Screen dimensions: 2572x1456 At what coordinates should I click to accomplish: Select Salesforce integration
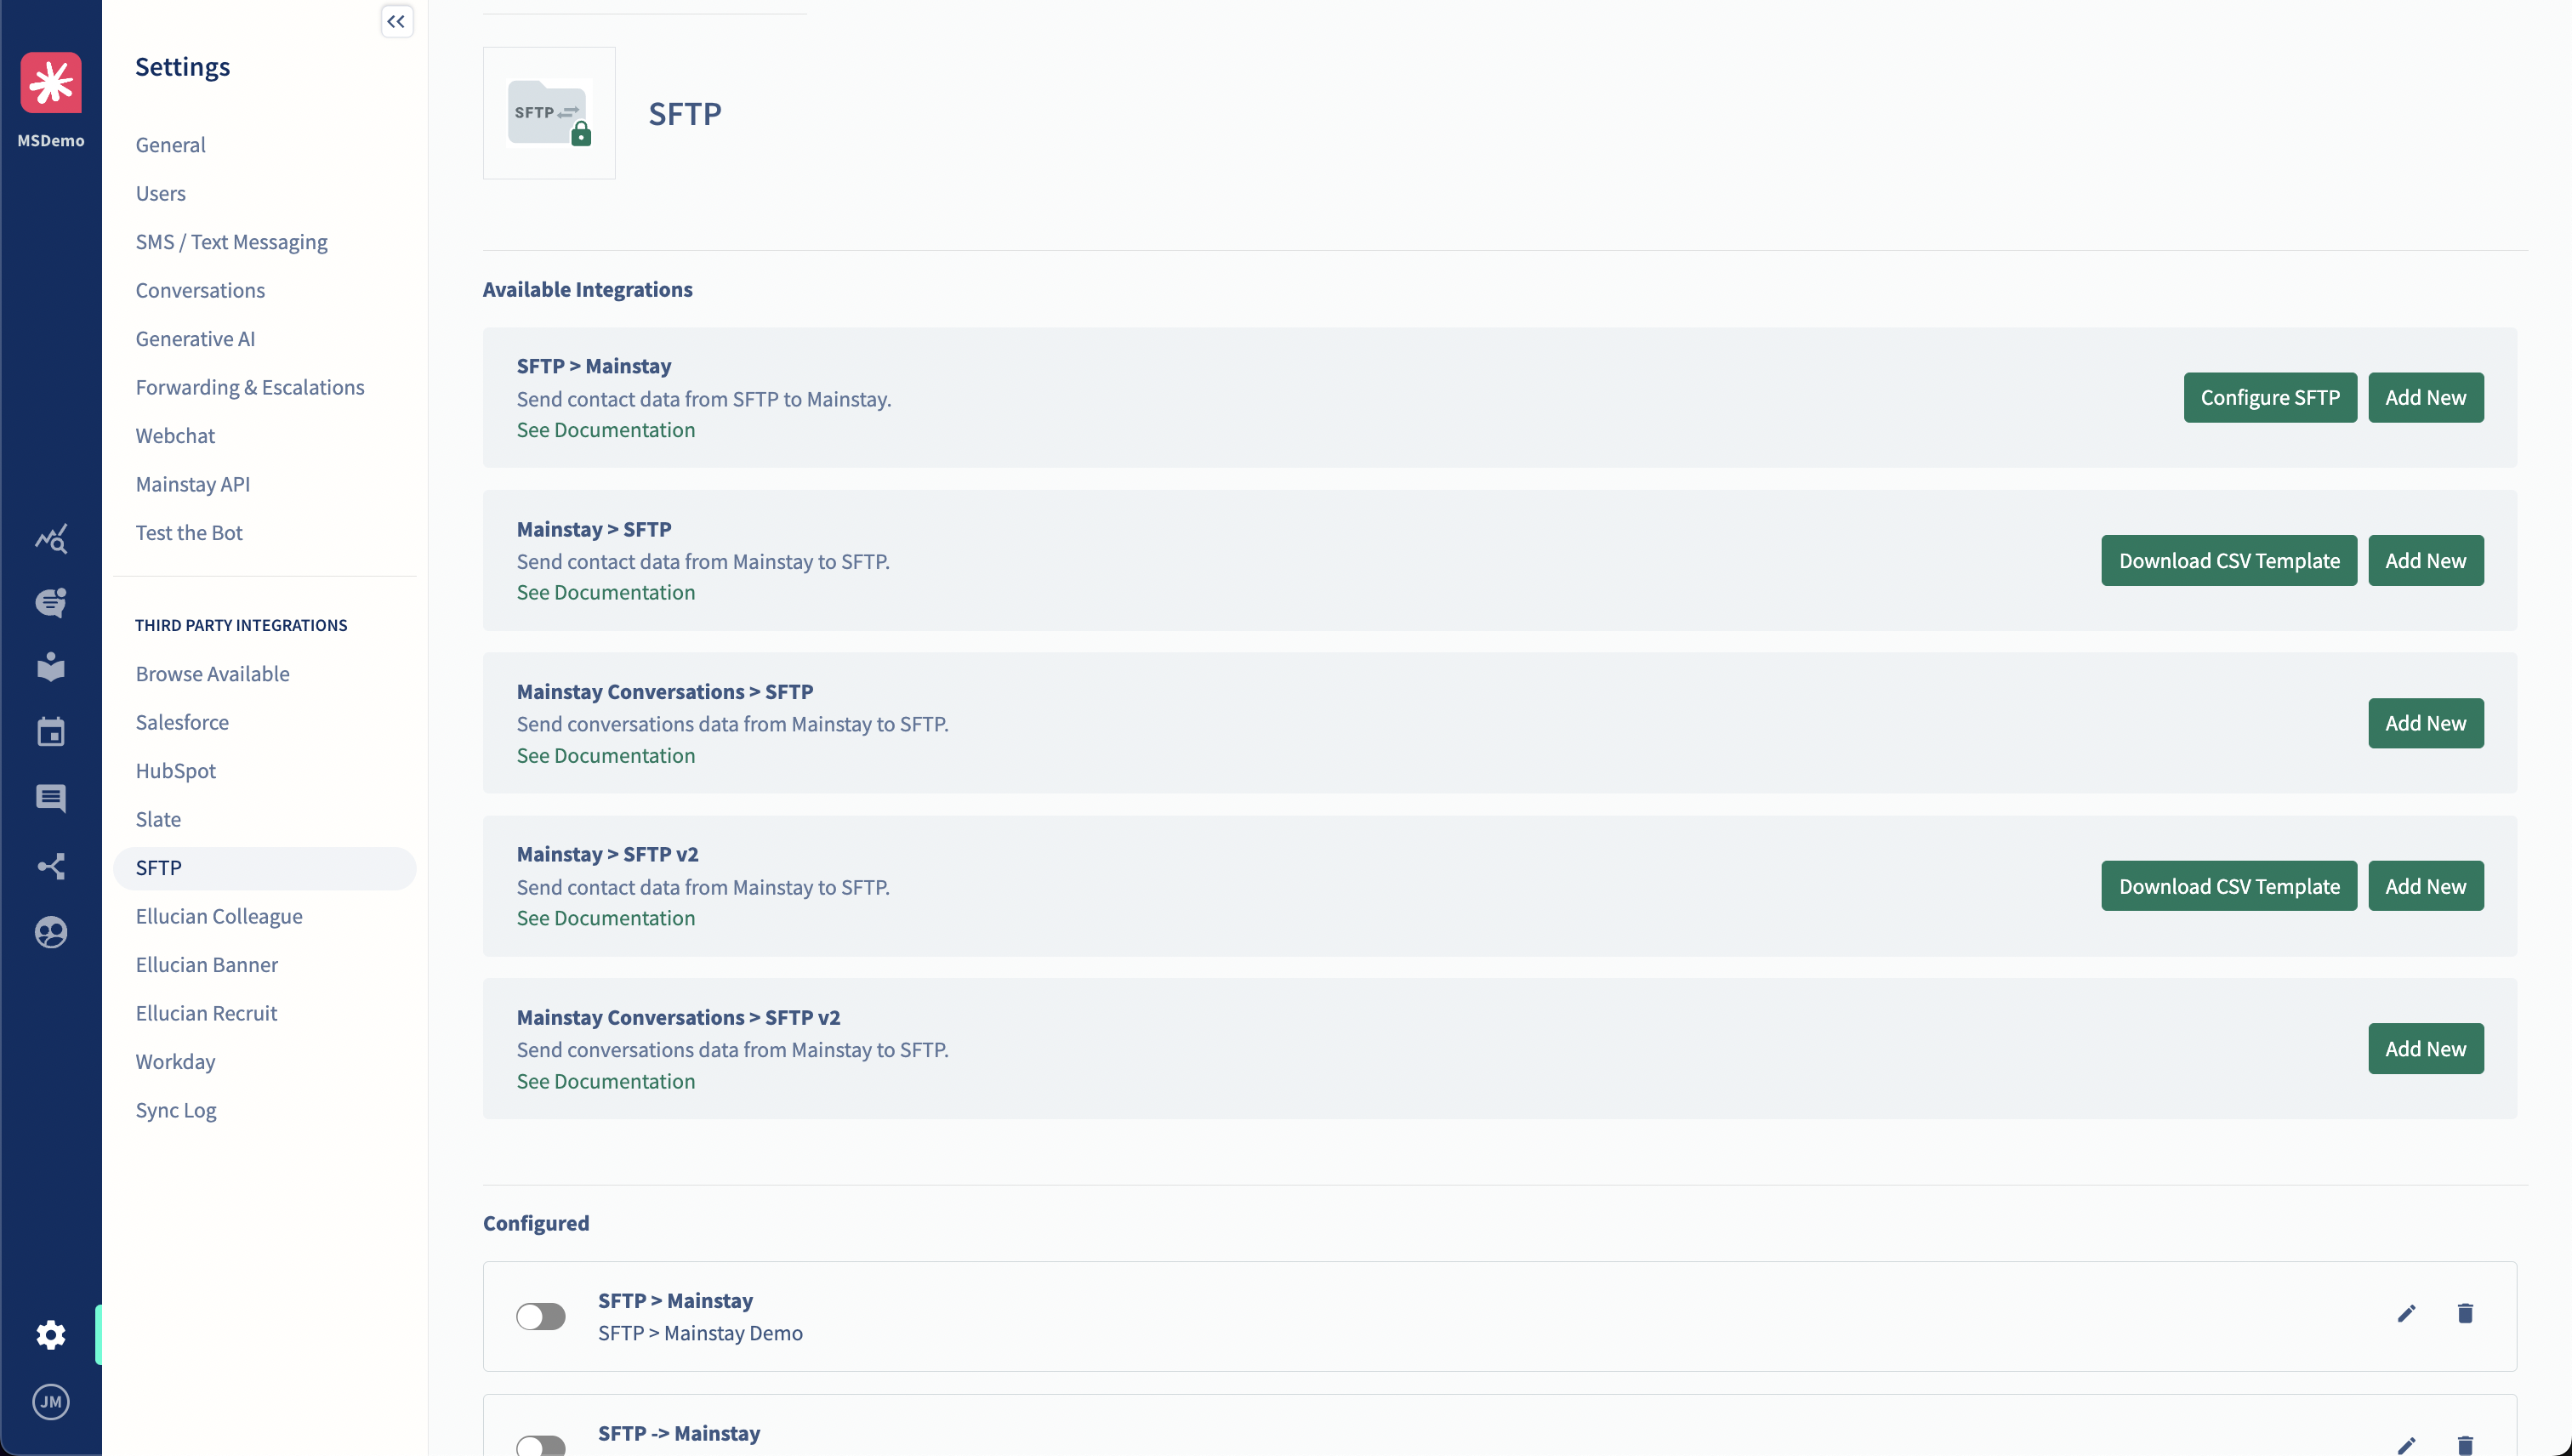click(x=182, y=722)
